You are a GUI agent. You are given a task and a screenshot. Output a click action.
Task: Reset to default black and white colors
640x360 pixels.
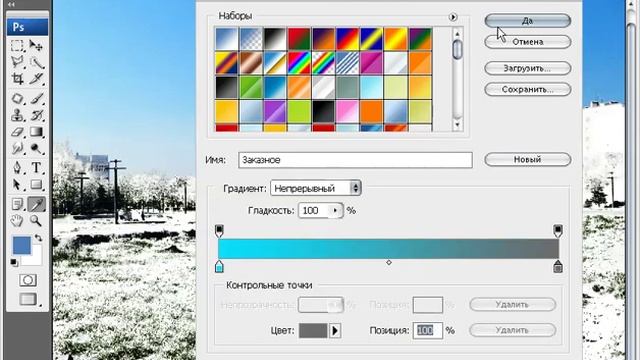pyautogui.click(x=14, y=262)
